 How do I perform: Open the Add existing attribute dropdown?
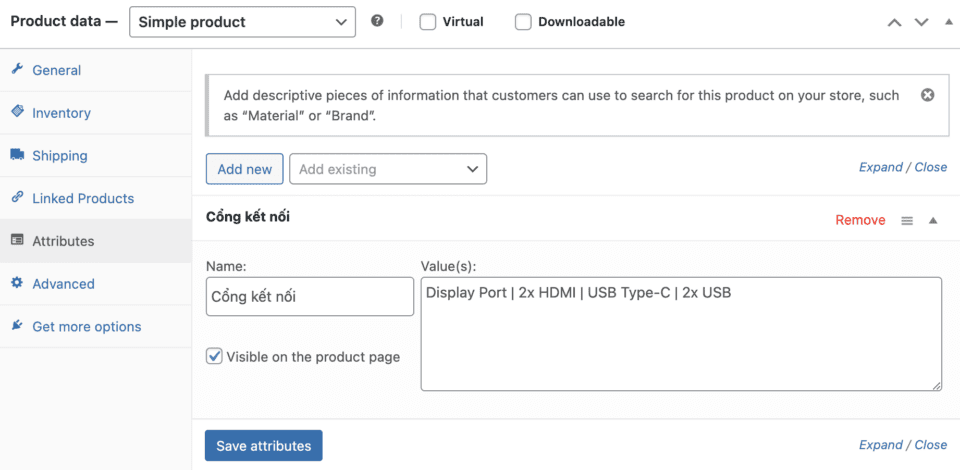388,169
